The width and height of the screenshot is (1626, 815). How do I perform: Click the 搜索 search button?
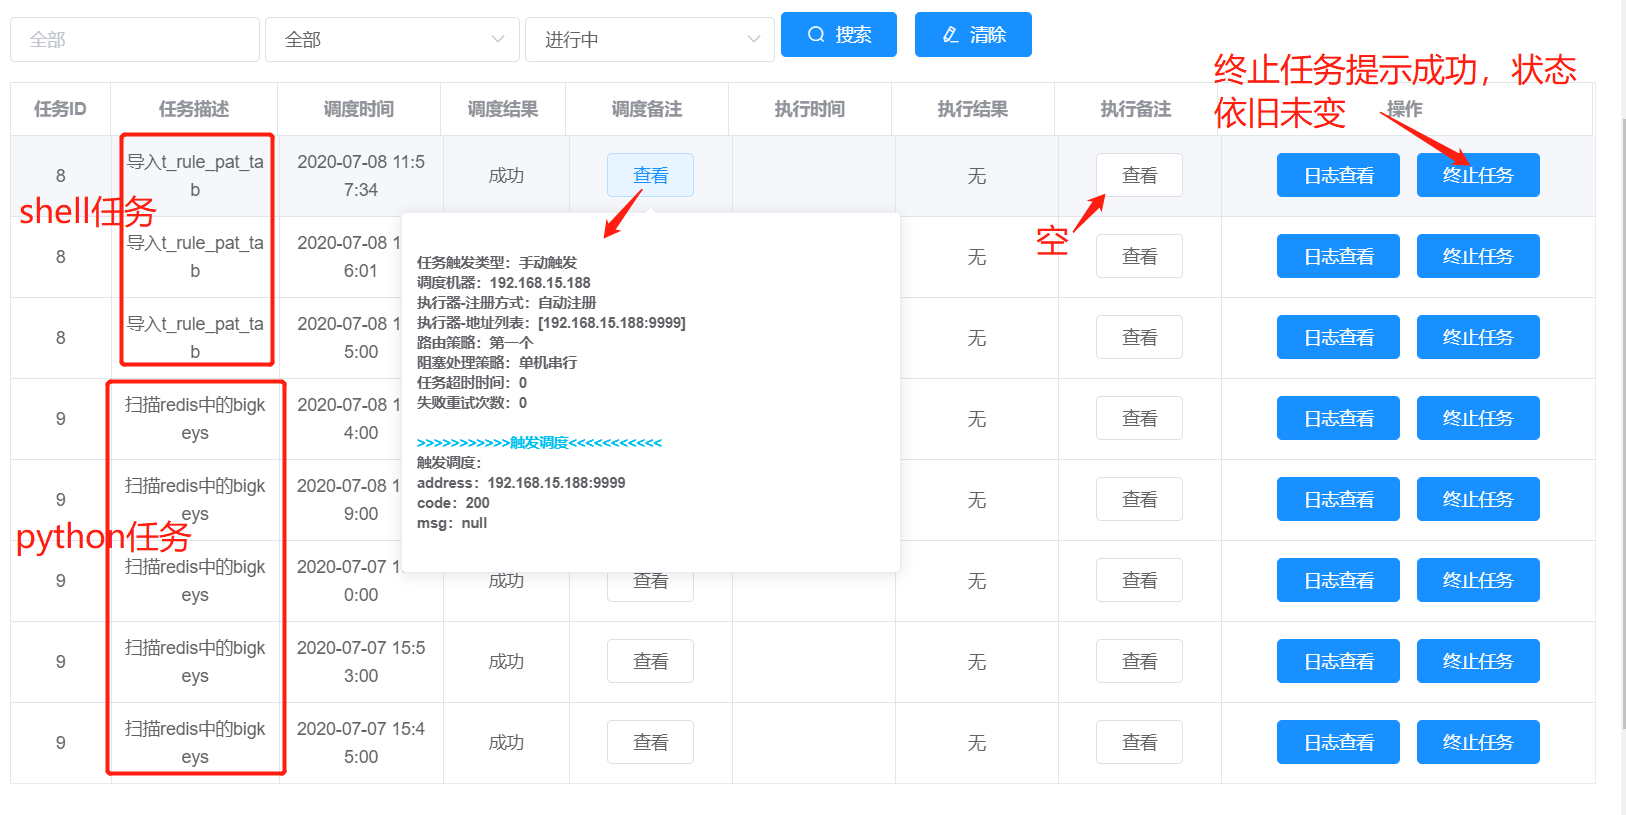click(838, 35)
